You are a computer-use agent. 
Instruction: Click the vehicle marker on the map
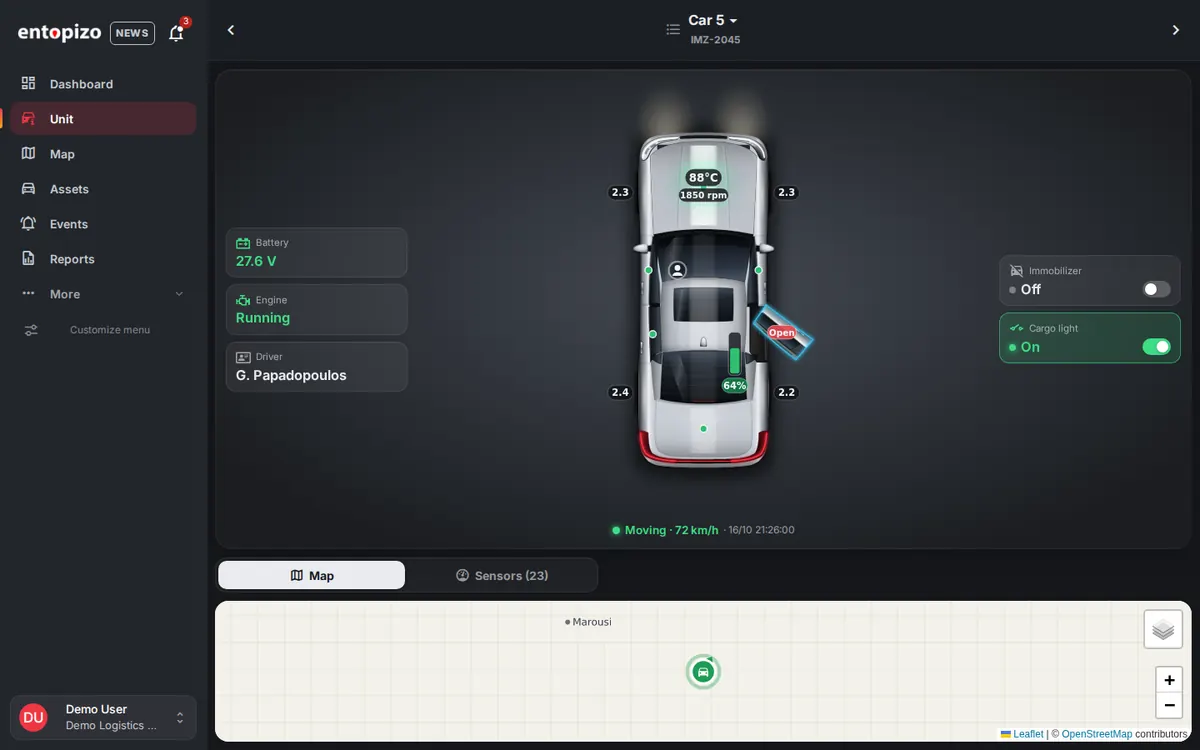pos(703,672)
